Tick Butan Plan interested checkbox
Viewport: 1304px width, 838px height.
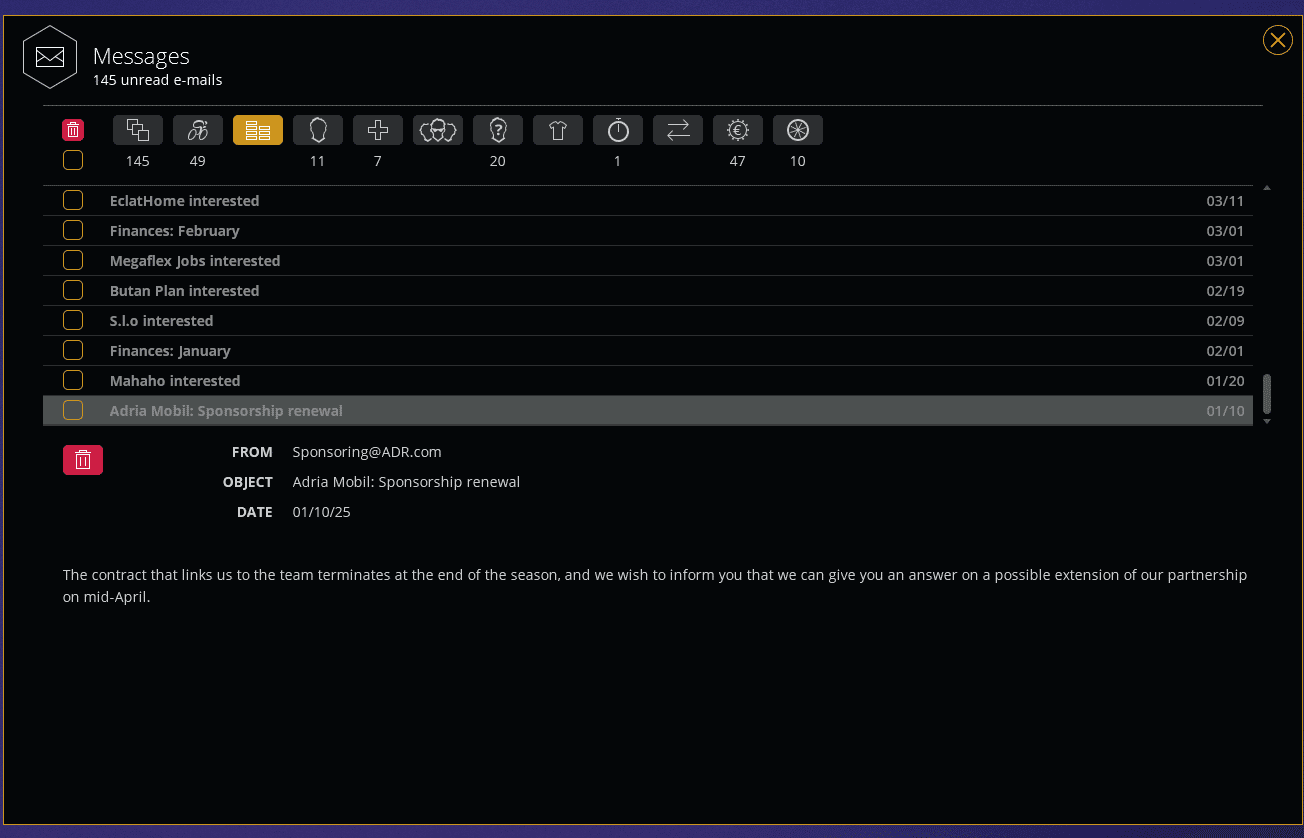[x=73, y=290]
